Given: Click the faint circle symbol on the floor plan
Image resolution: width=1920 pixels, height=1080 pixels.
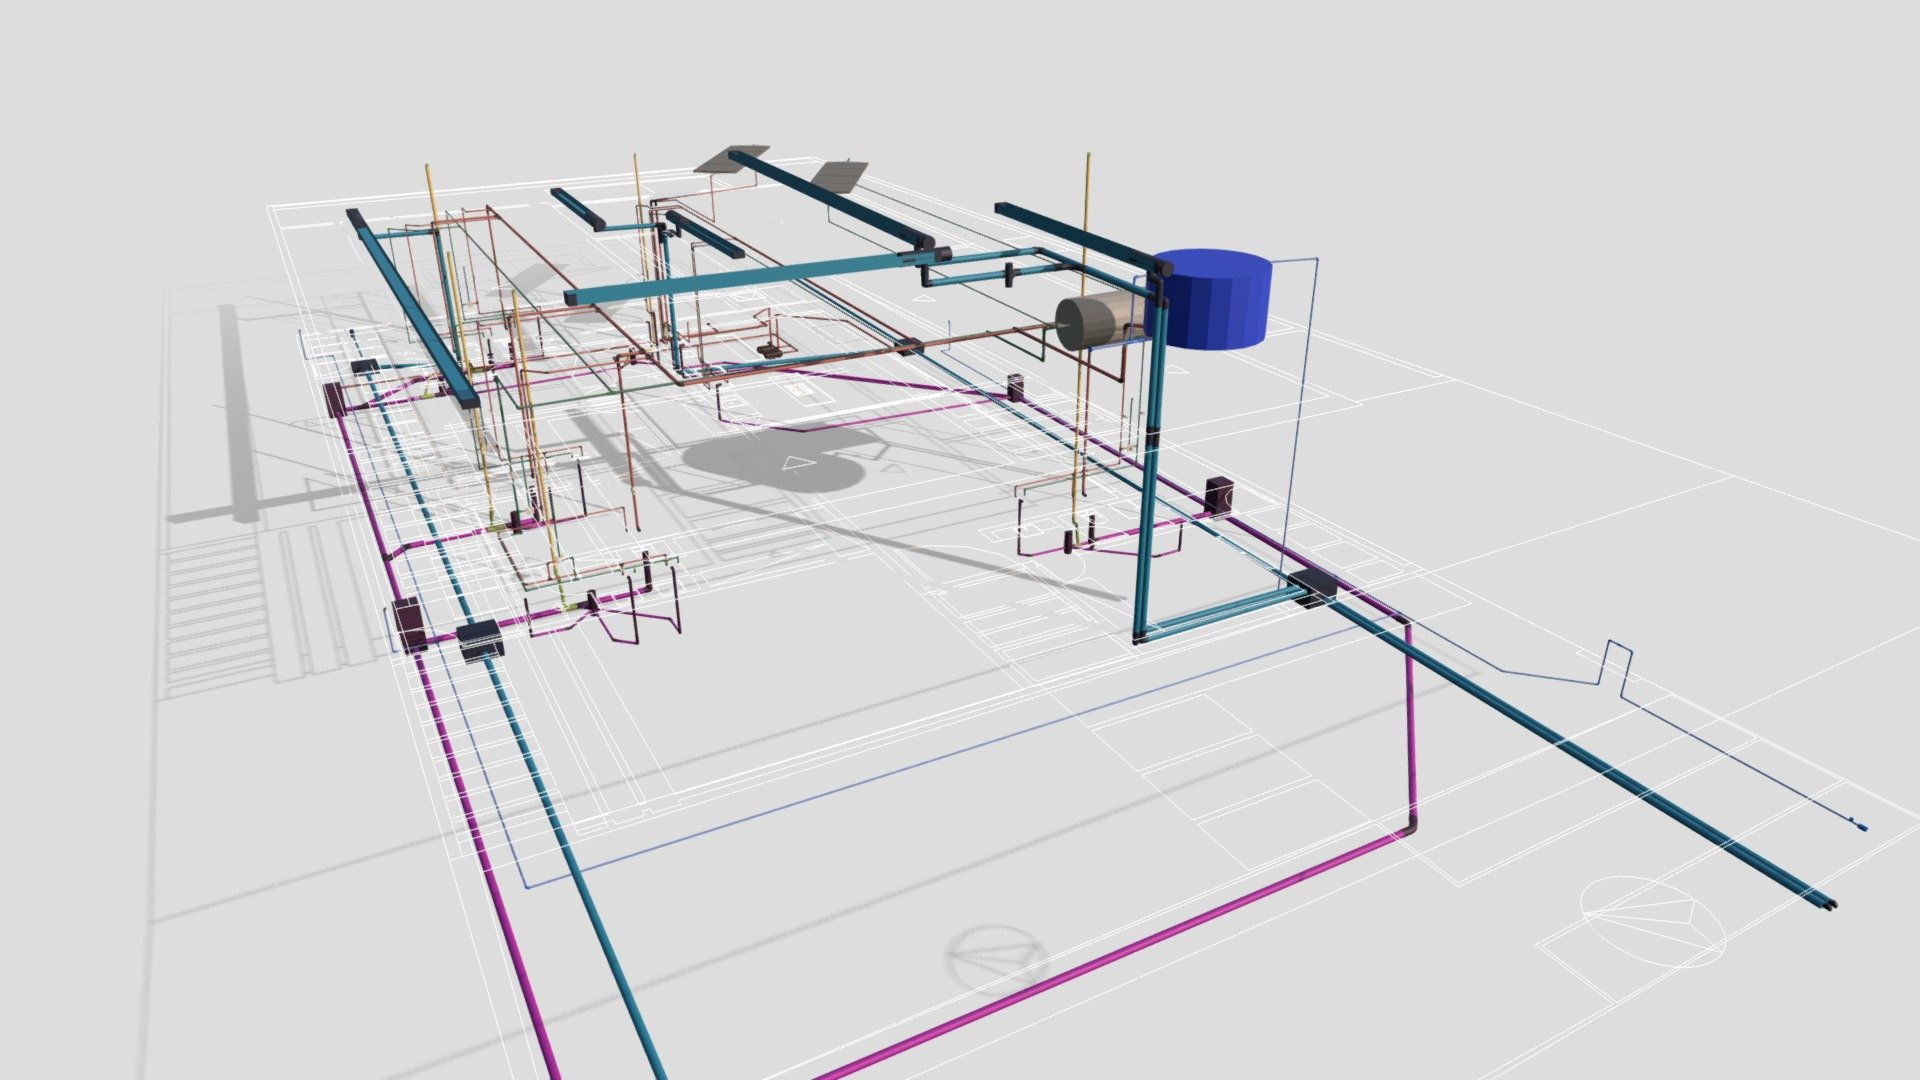Looking at the screenshot, I should 997,956.
